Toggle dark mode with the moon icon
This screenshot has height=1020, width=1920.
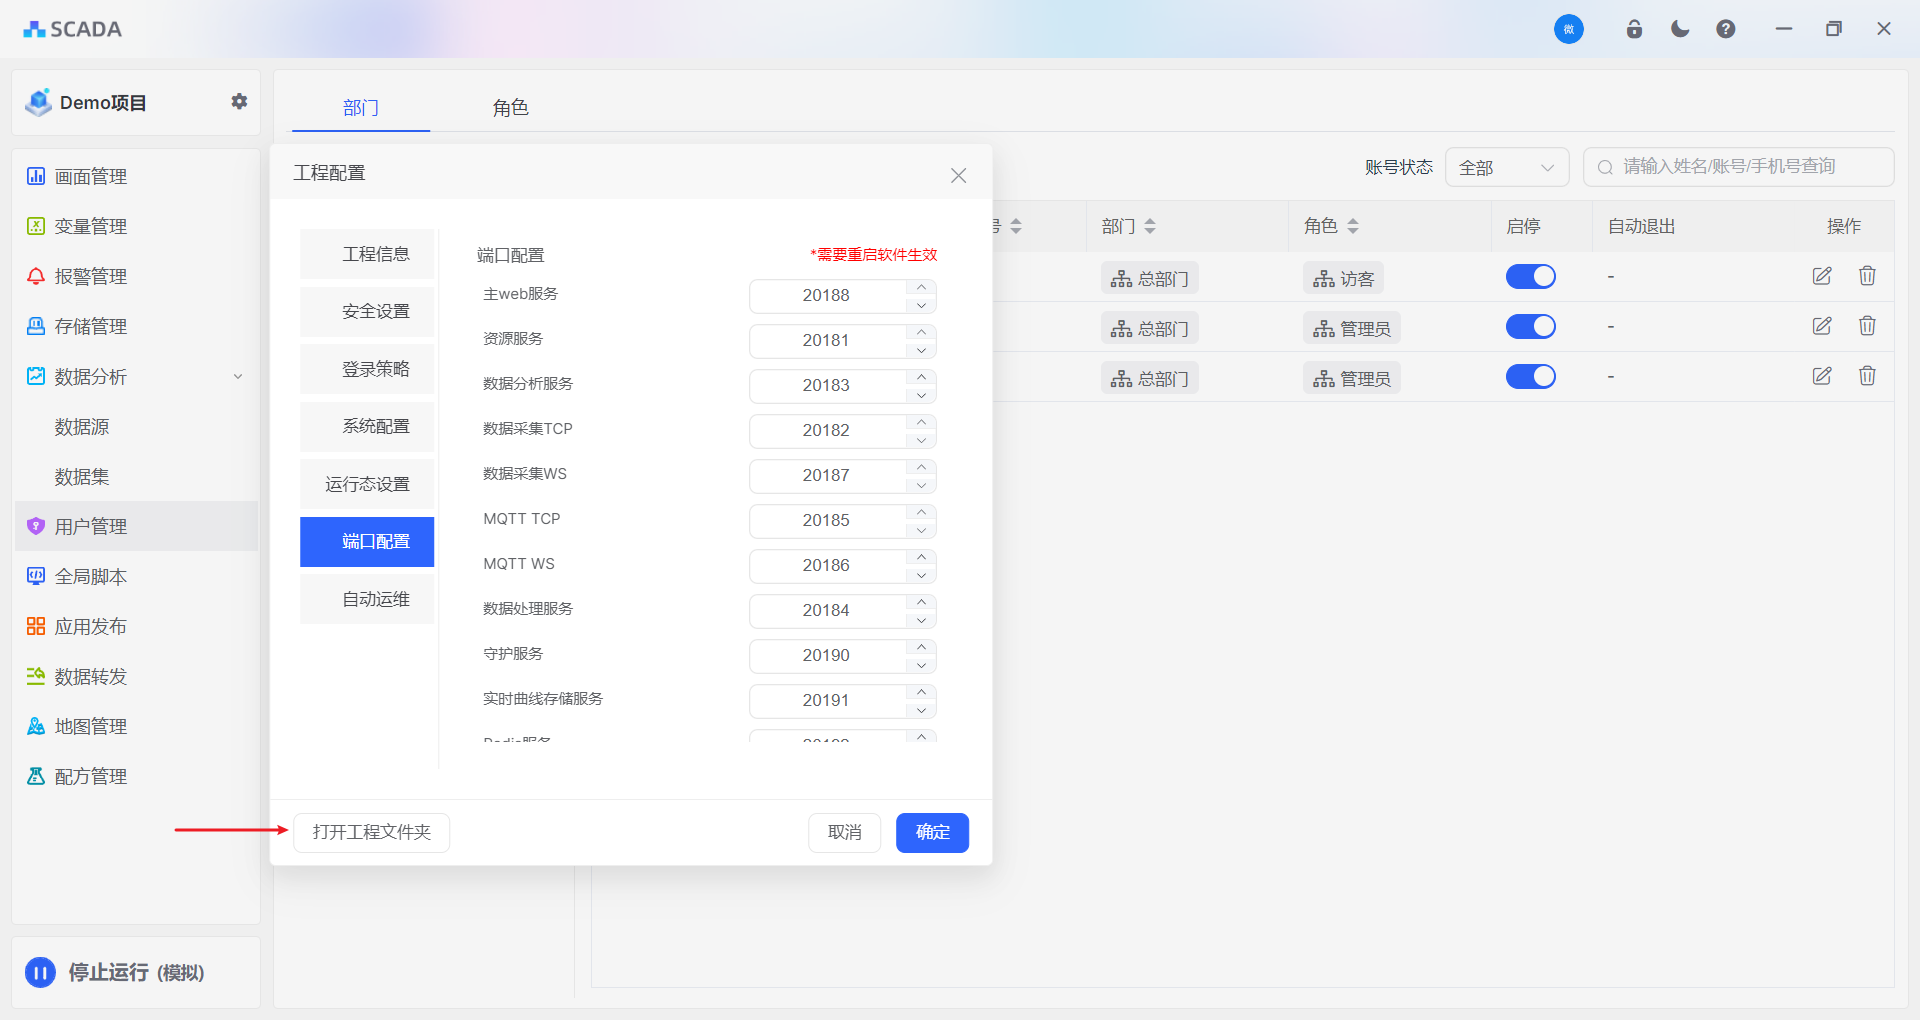[1680, 29]
